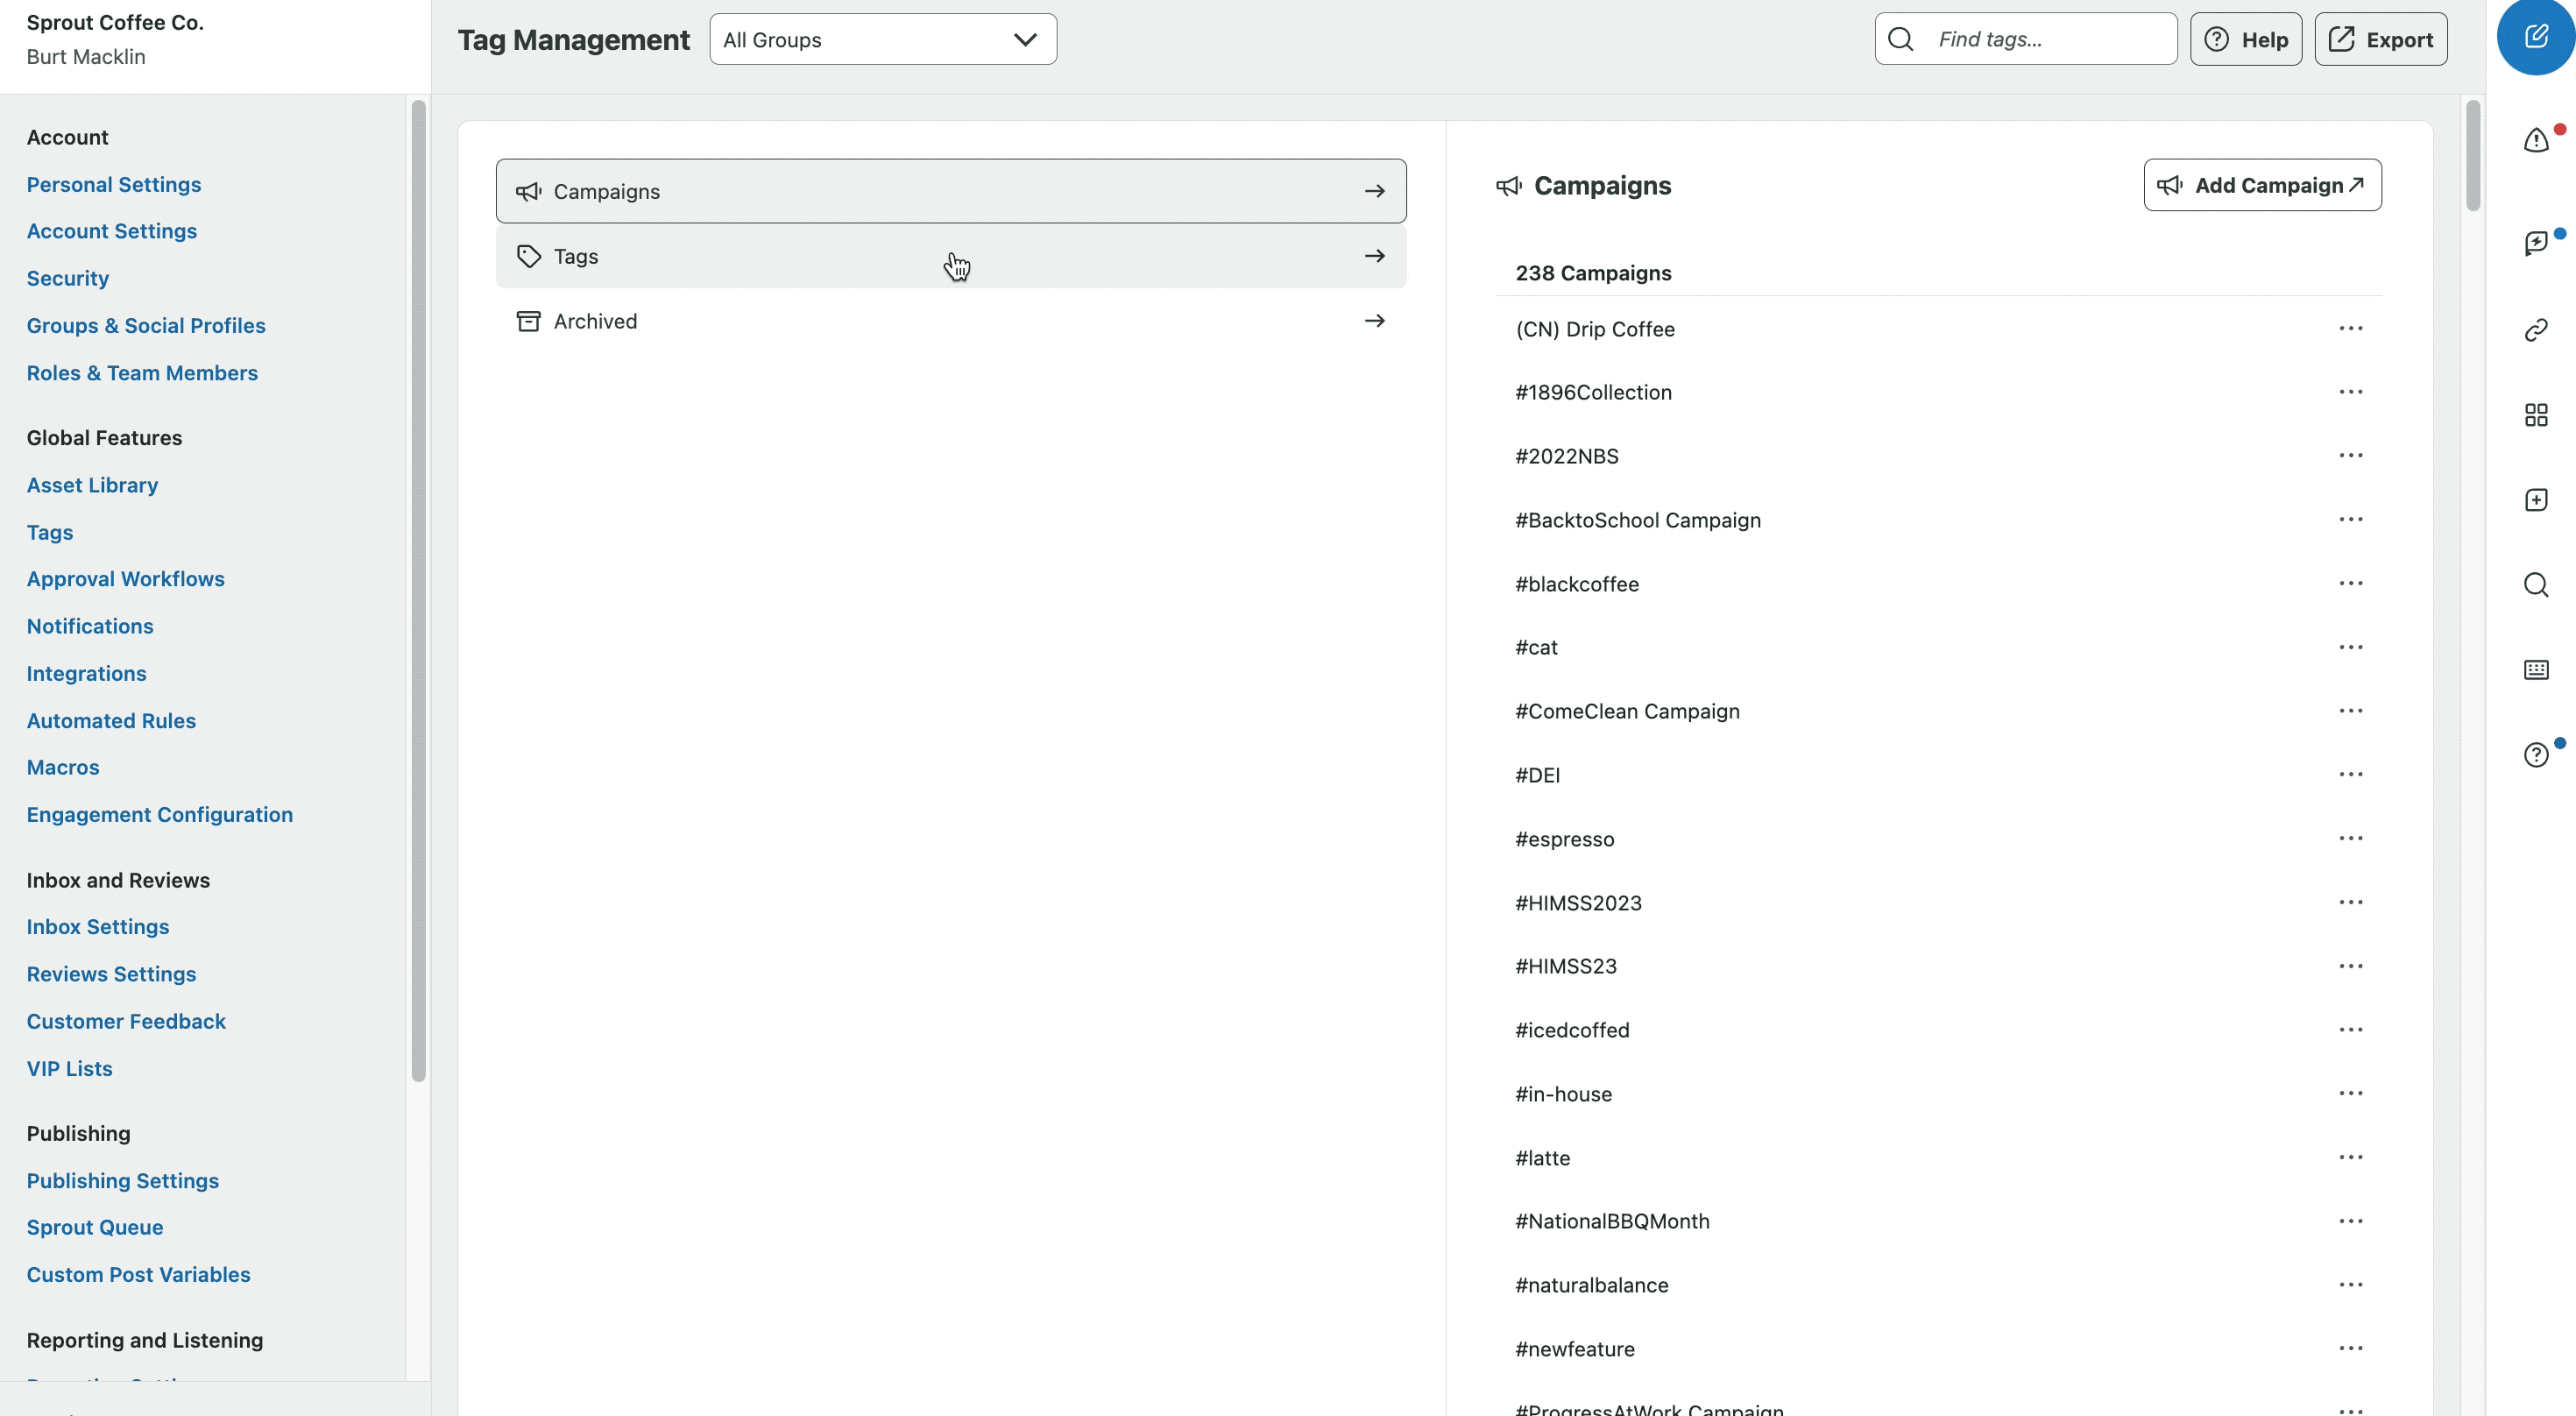Viewport: 2576px width, 1416px height.
Task: Open the alerts warning icon in the right rail
Action: click(x=2535, y=140)
